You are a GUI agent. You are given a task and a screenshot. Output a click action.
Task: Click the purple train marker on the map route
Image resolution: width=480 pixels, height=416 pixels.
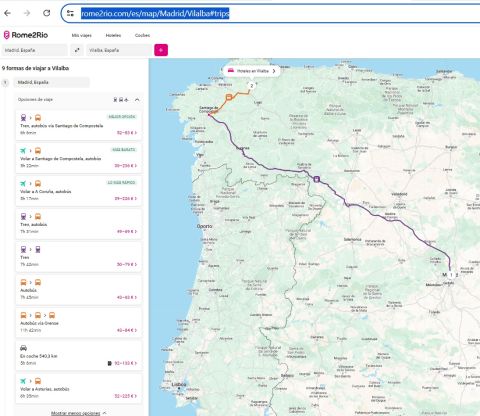(x=317, y=179)
